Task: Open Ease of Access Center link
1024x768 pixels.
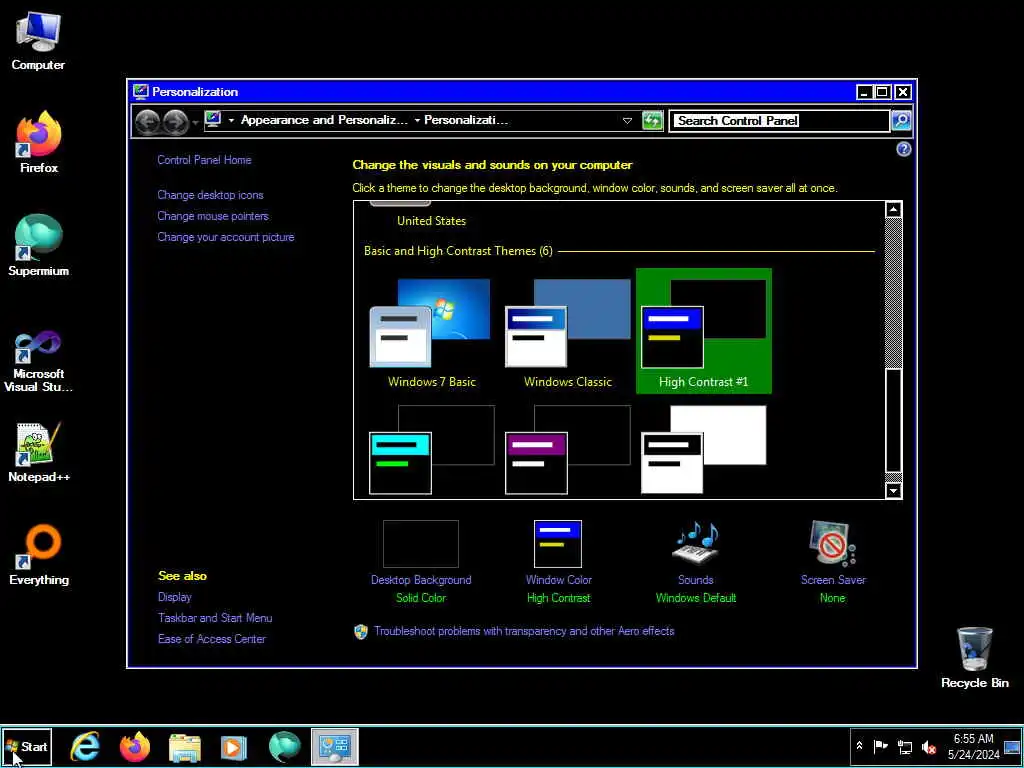Action: 212,639
